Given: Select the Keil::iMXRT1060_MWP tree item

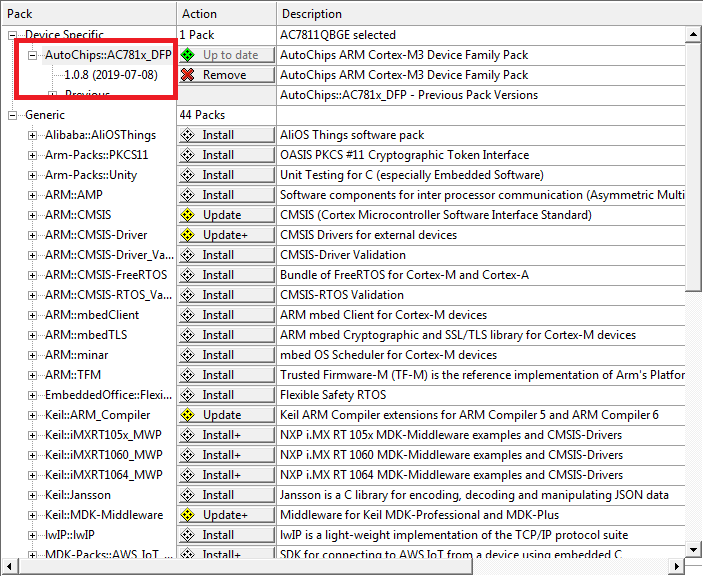Looking at the screenshot, I should 104,455.
